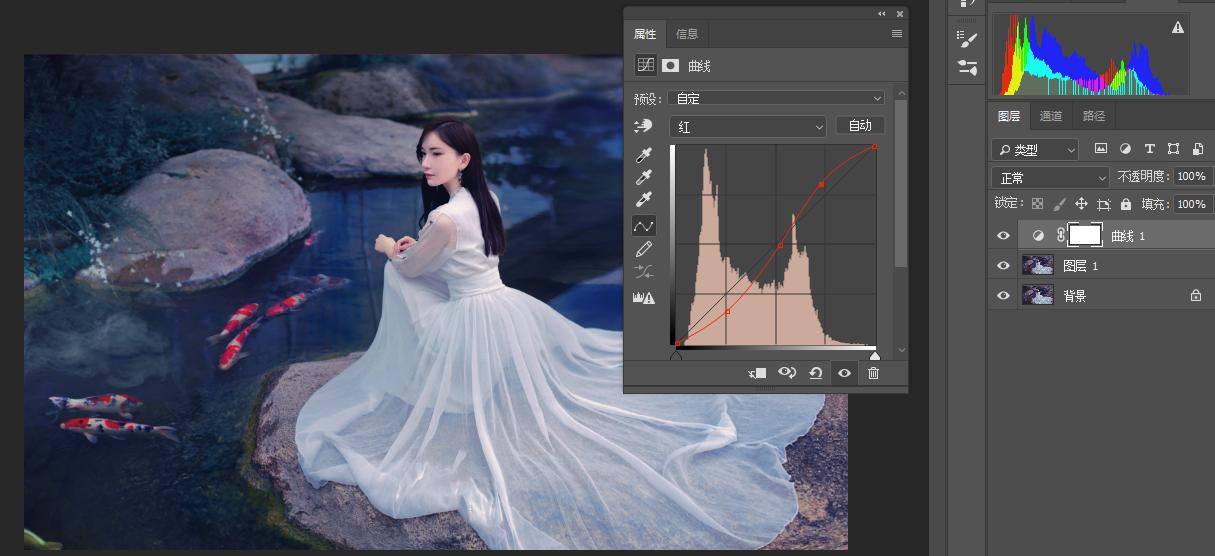Hide the 图层 1 layer

tap(1004, 266)
